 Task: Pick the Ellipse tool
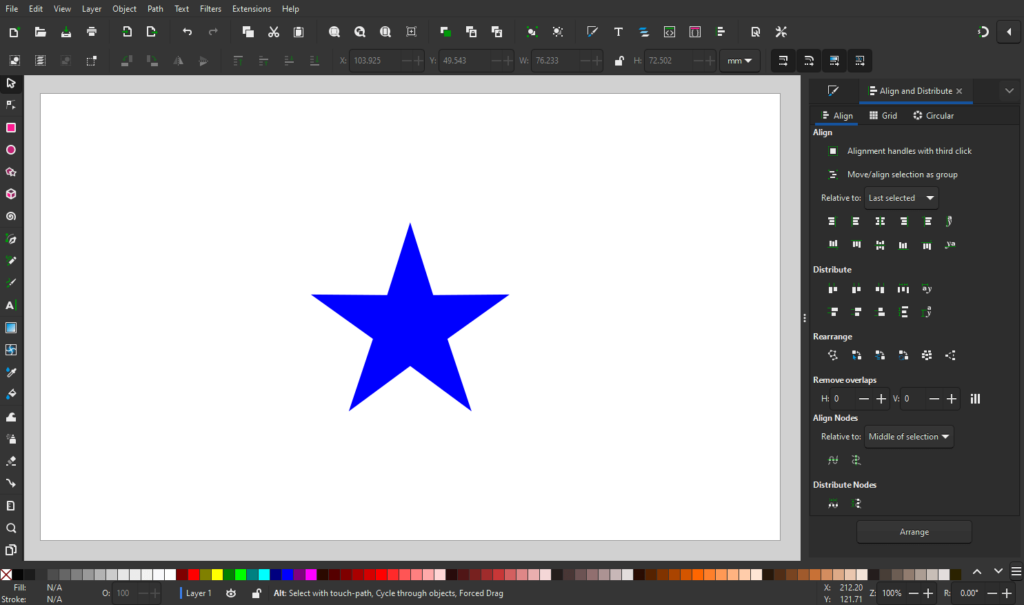11,150
